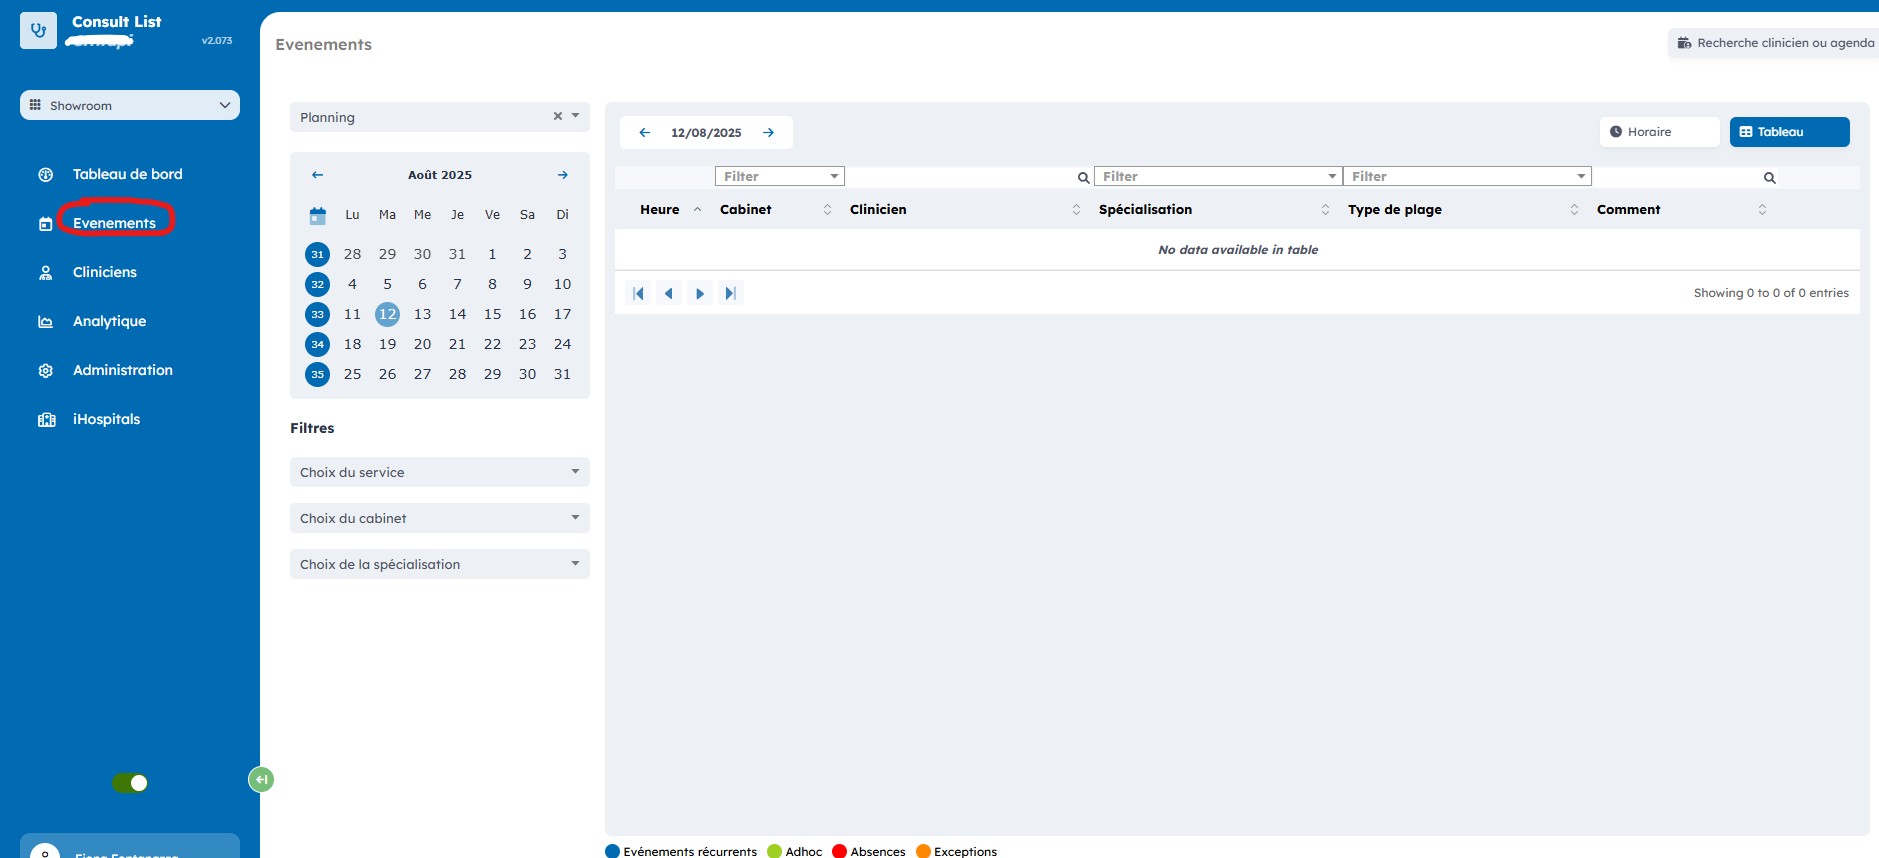This screenshot has height=858, width=1879.
Task: Toggle the green switch in sidebar
Action: 130,783
